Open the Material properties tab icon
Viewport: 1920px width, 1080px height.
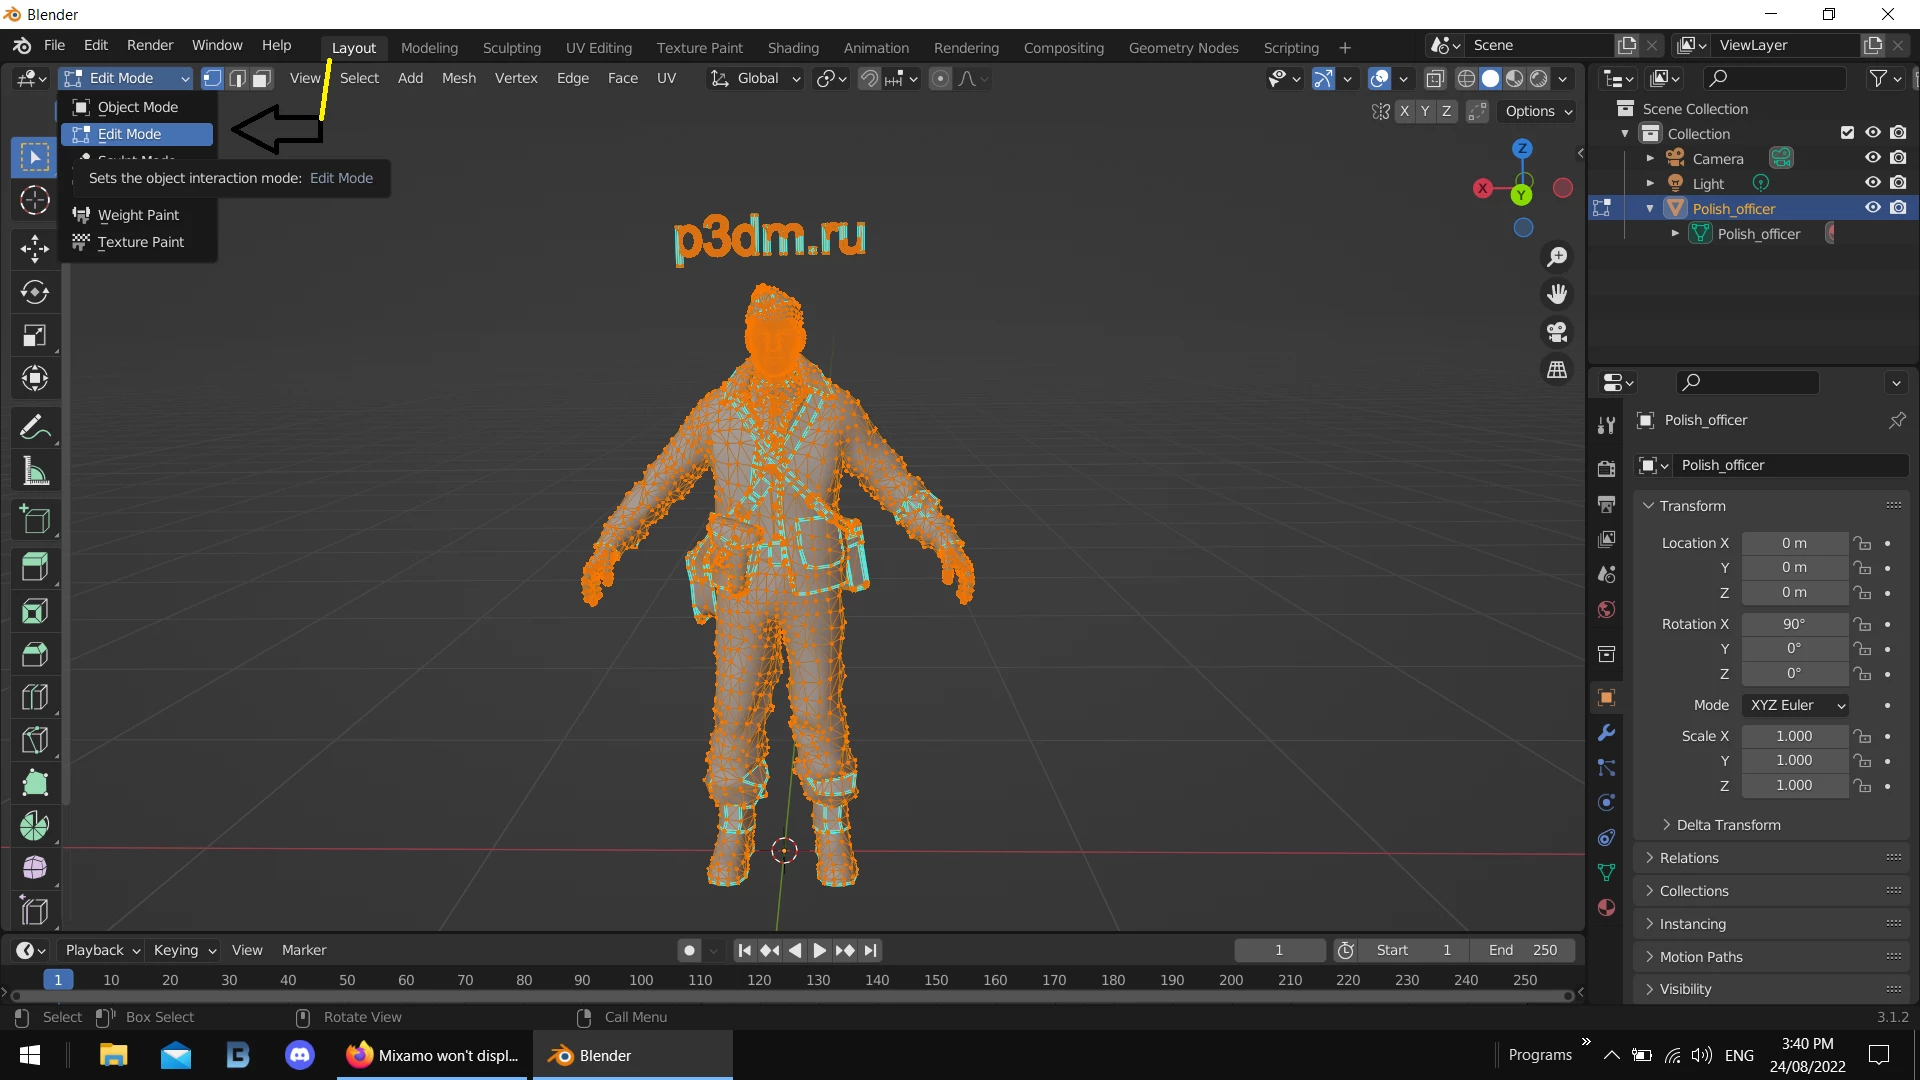(x=1606, y=908)
